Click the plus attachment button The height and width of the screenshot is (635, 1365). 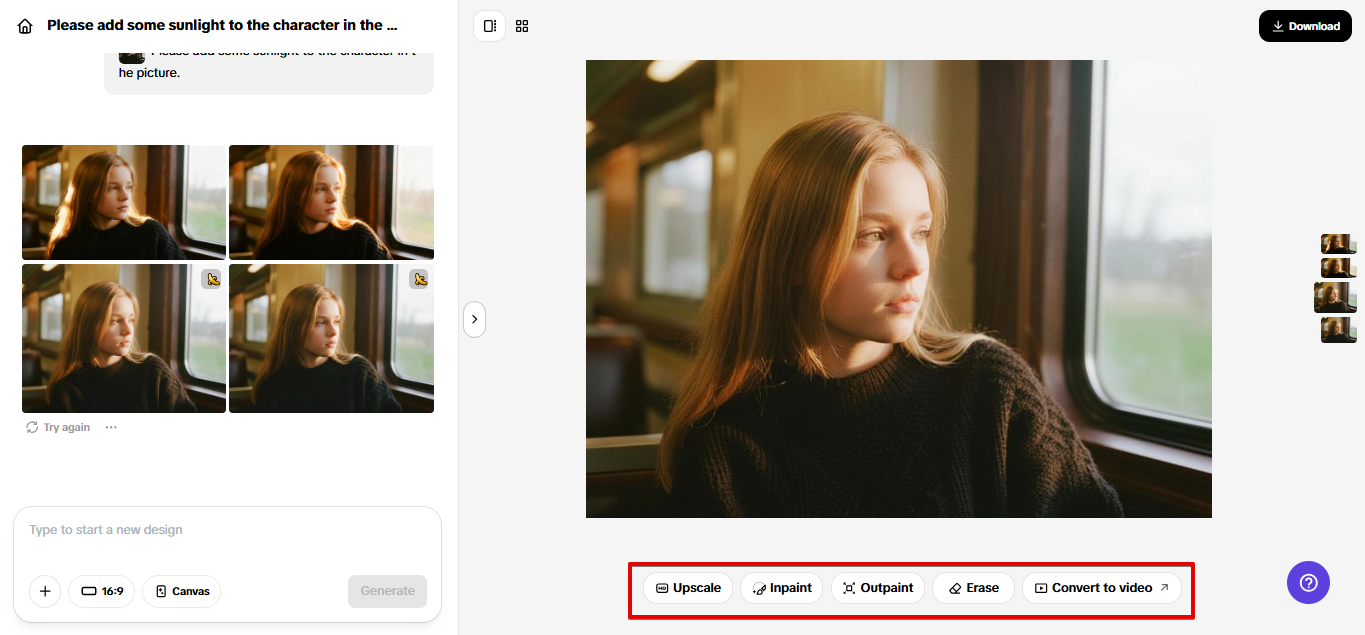[45, 591]
